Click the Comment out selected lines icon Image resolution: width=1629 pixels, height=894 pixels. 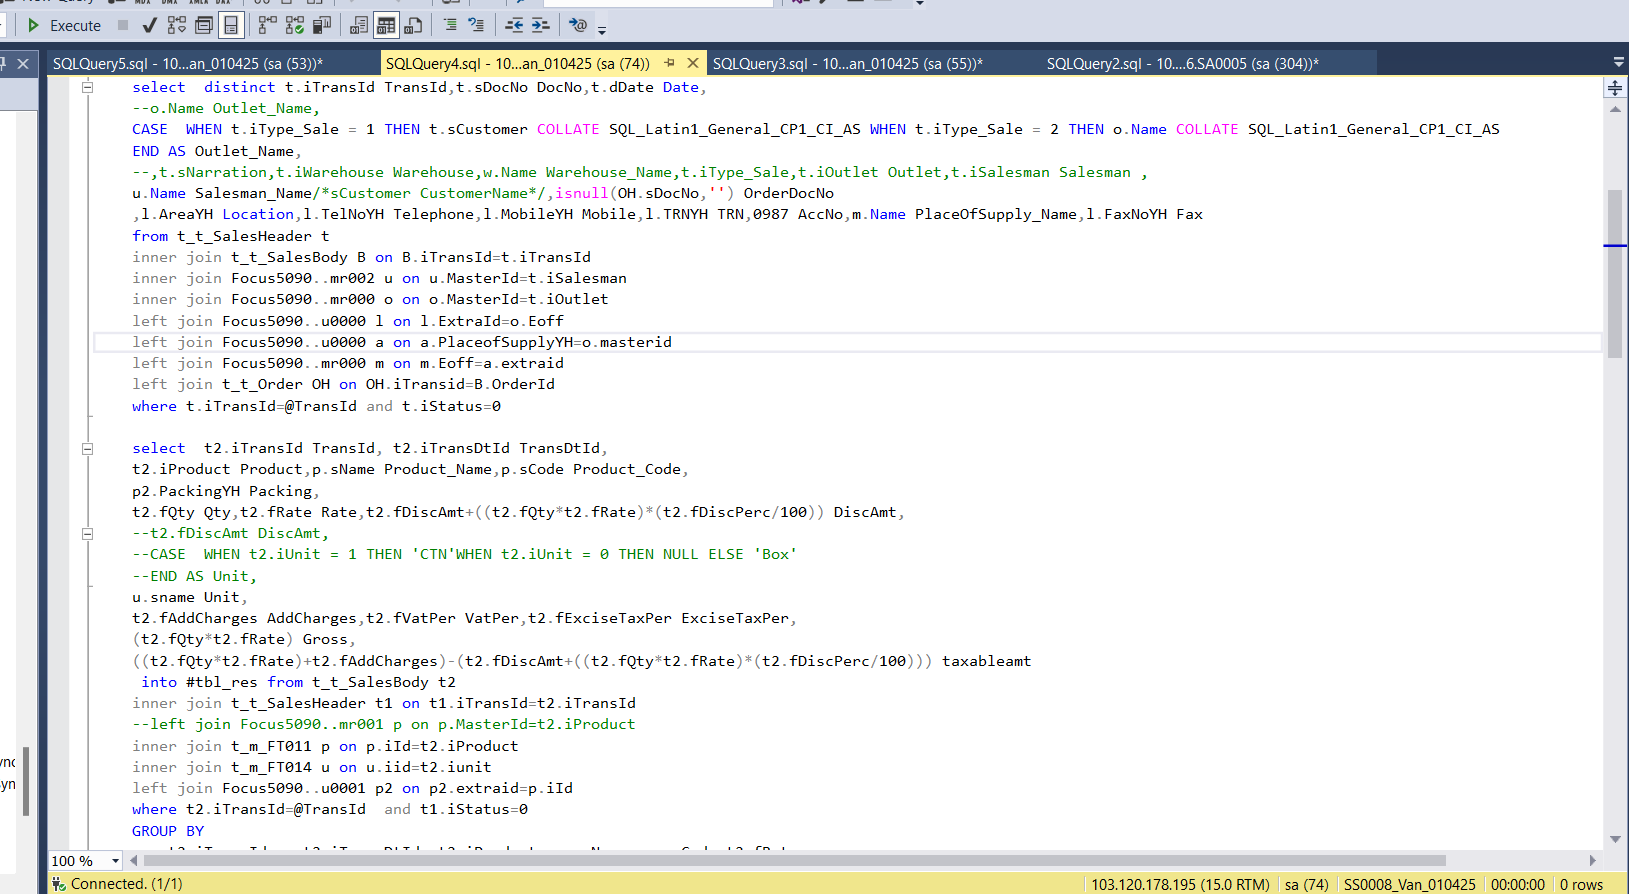(450, 25)
